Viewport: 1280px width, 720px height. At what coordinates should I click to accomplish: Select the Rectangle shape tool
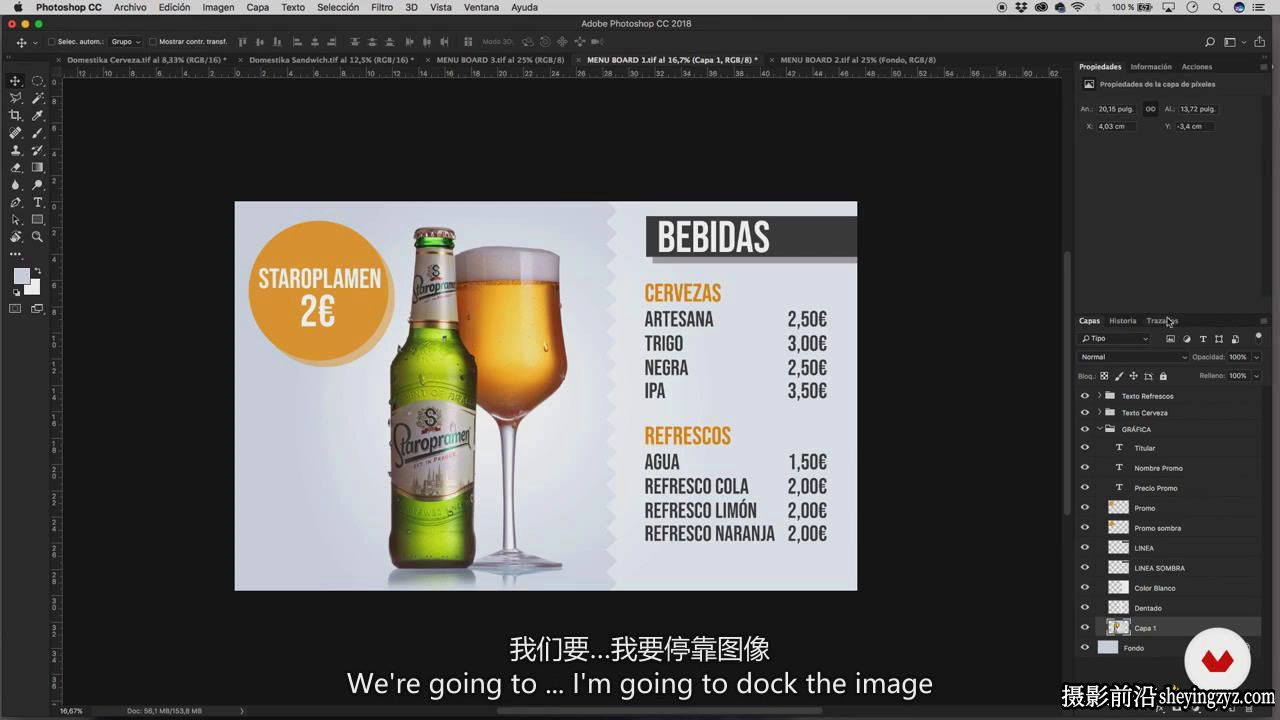[37, 219]
